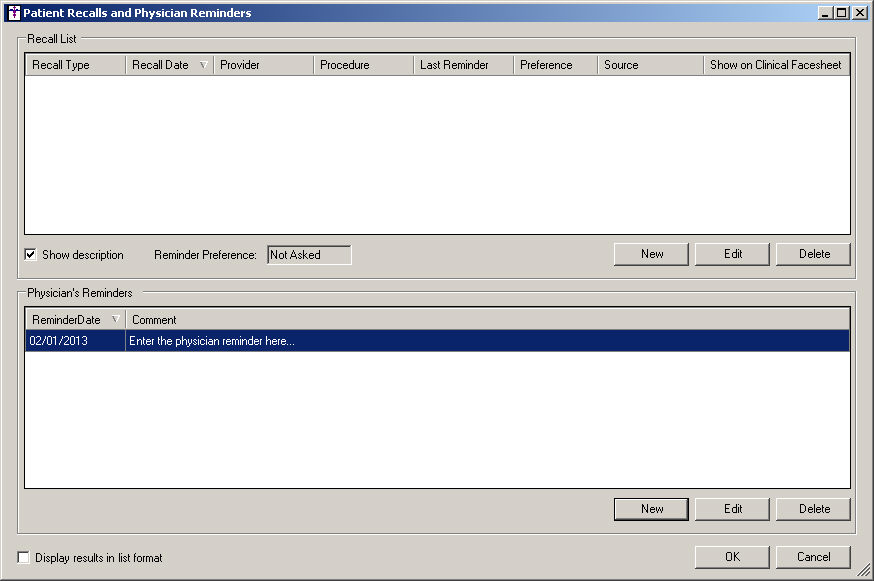Click the resize grip in bottom corner
This screenshot has height=581, width=874.
tap(864, 571)
